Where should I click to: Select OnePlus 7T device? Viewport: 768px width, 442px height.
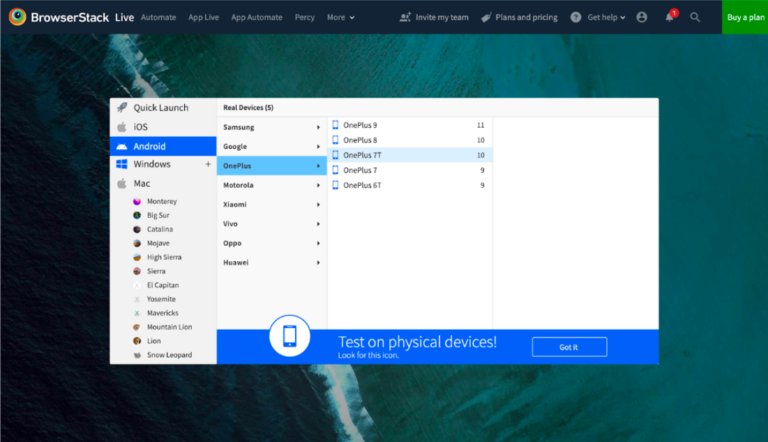[x=410, y=155]
